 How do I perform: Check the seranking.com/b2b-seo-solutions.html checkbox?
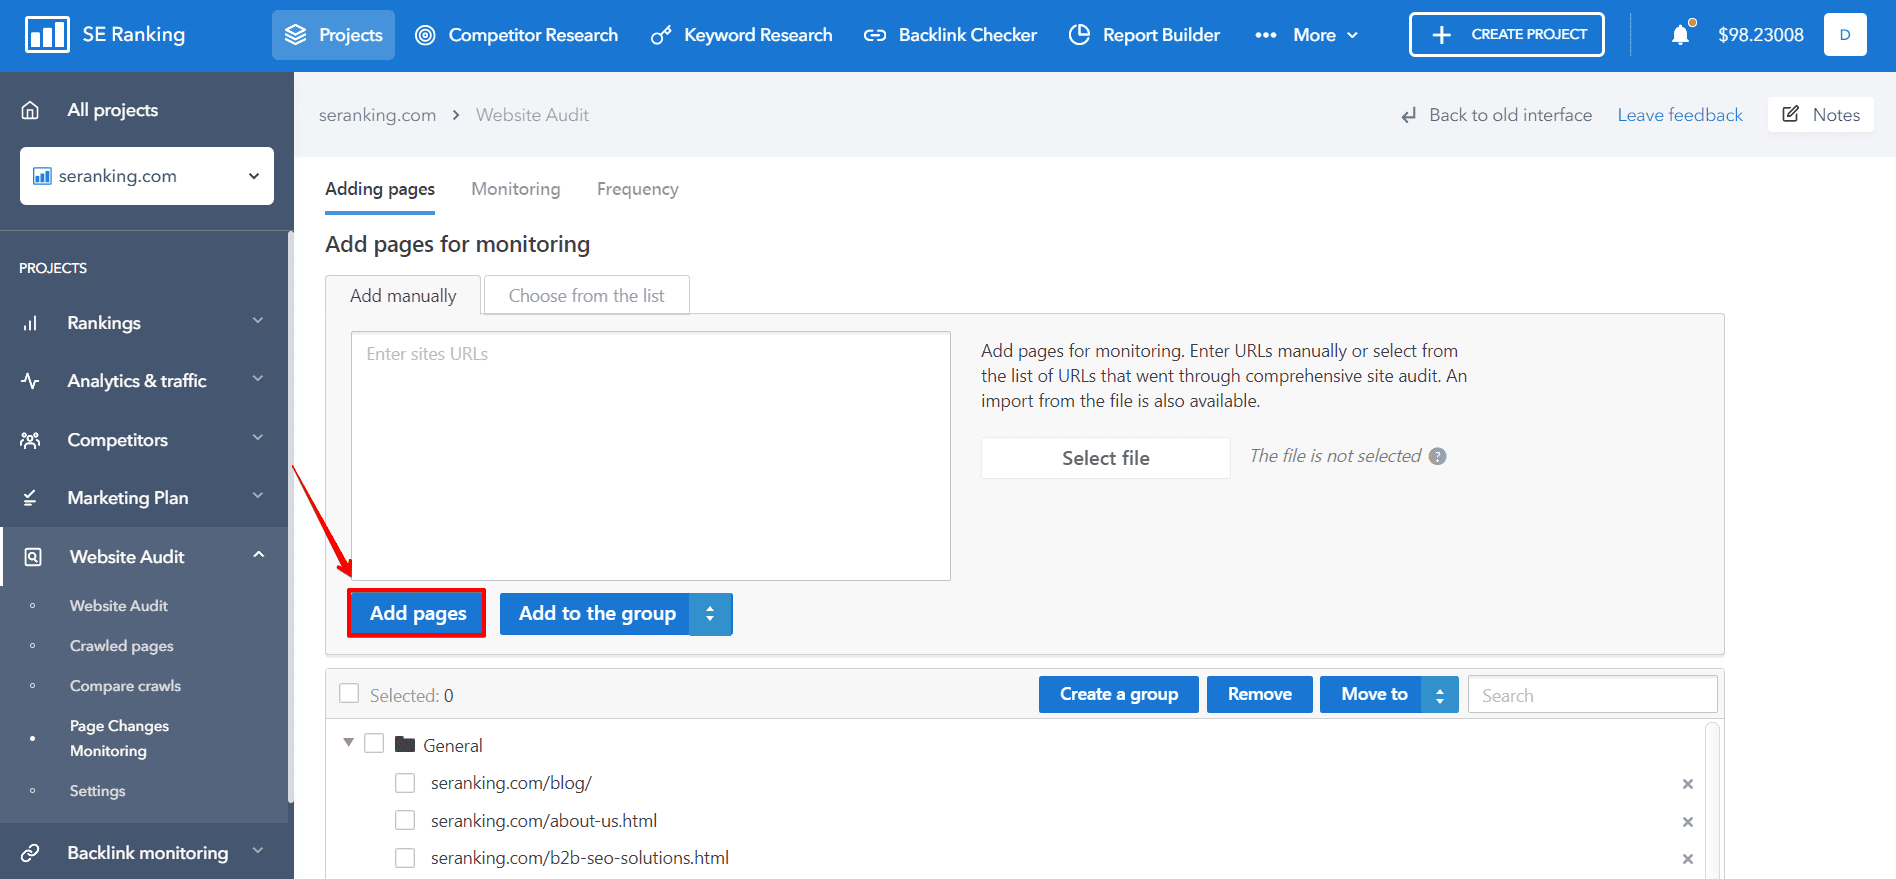coord(405,858)
